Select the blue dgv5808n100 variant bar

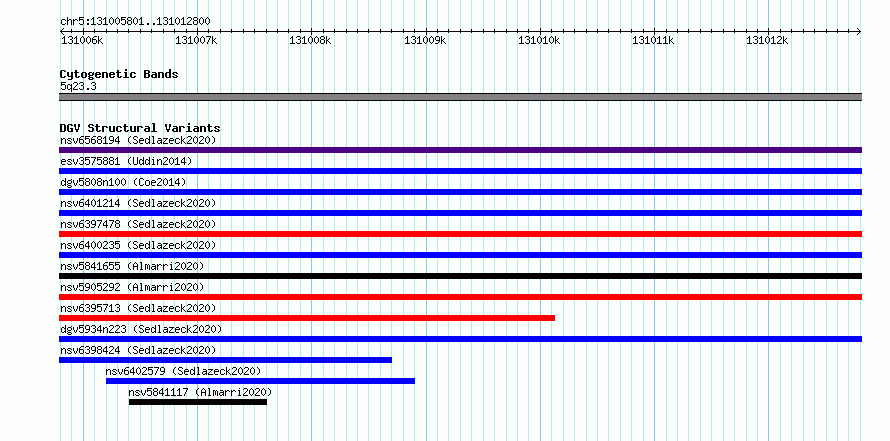(460, 192)
